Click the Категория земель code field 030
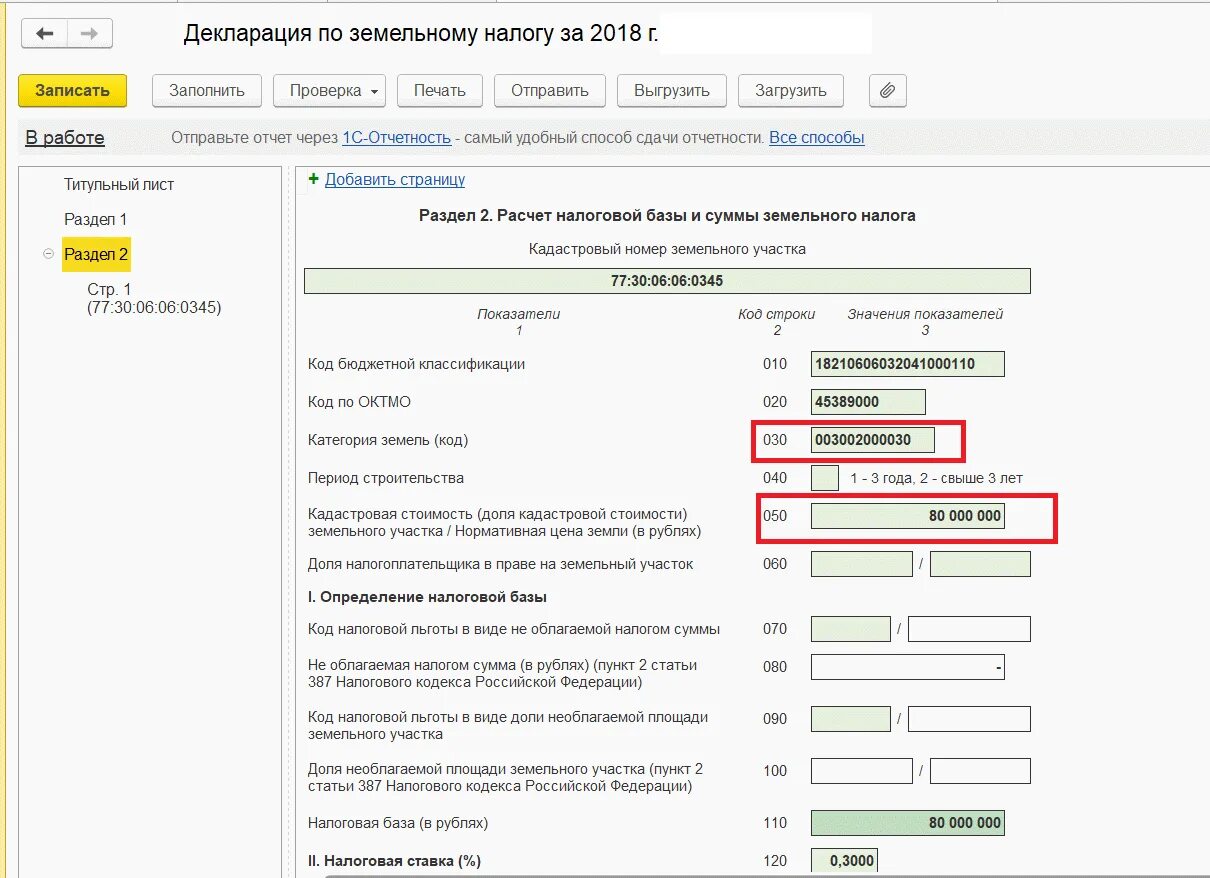Screen dimensions: 1210x878 (x=874, y=440)
